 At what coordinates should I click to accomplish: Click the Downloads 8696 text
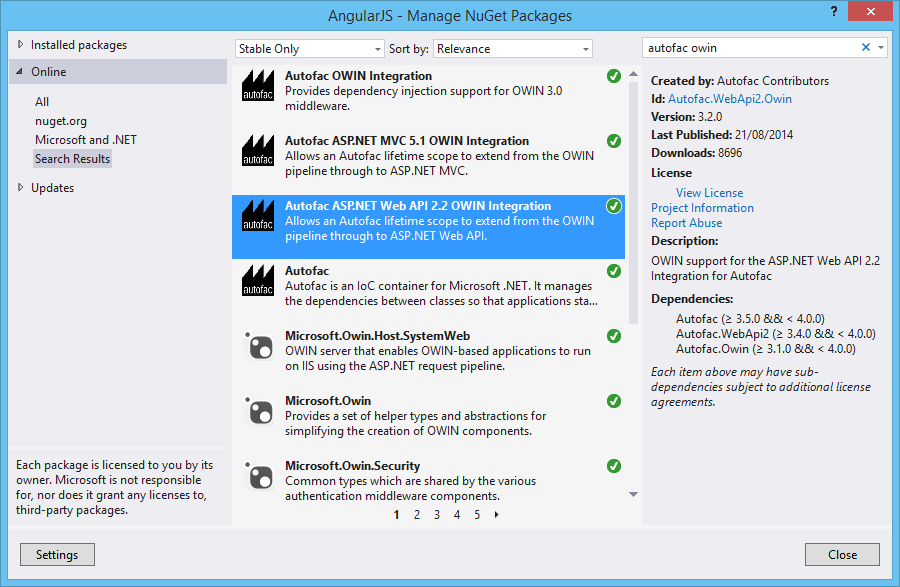[696, 153]
